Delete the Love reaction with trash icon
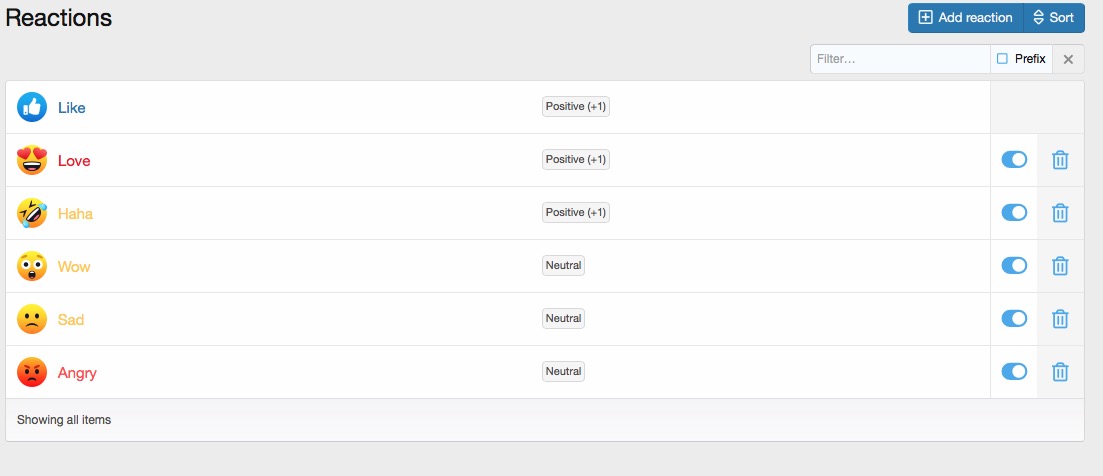 coord(1060,160)
